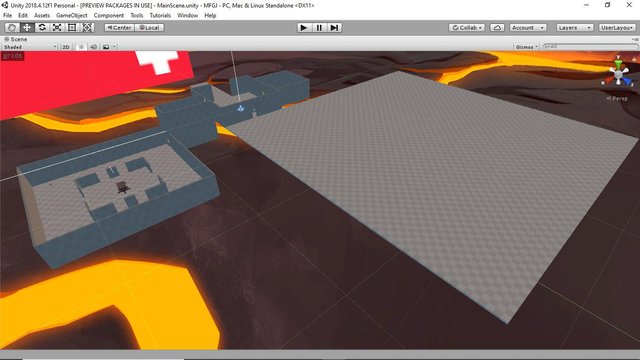Open the GameObject menu

coord(72,16)
